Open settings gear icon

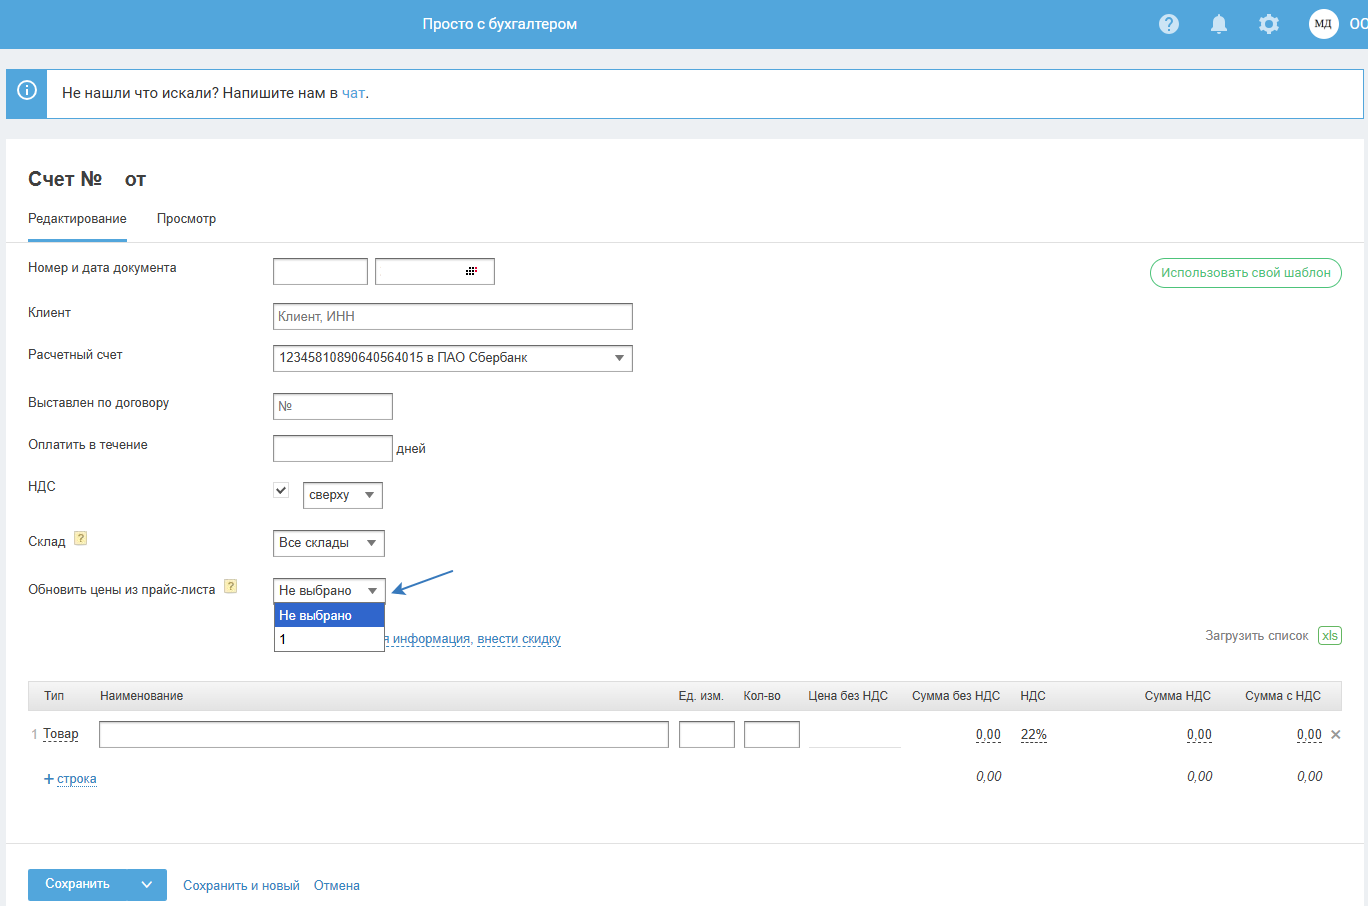(1269, 24)
